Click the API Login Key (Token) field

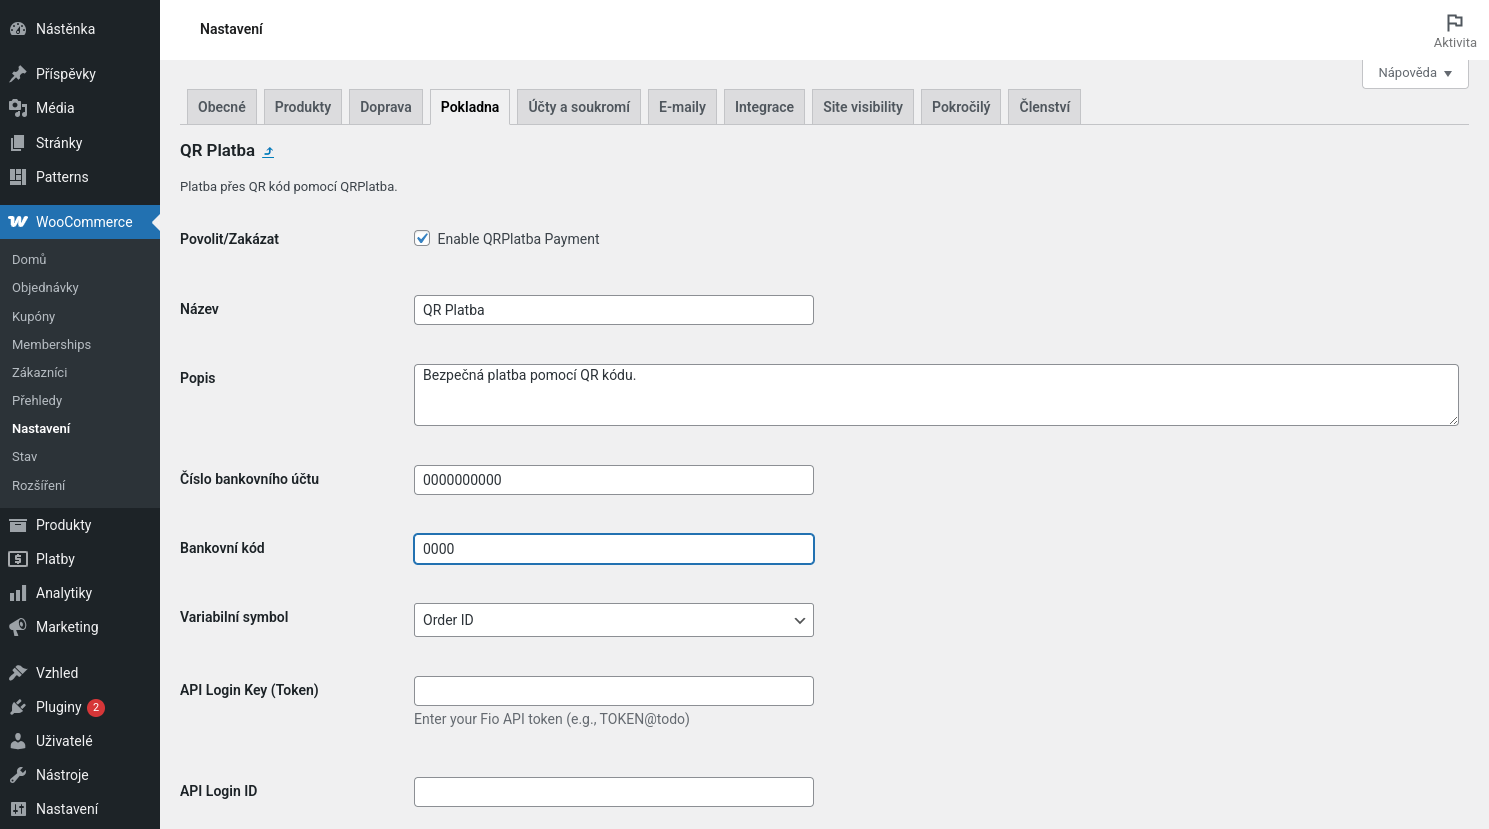point(614,691)
